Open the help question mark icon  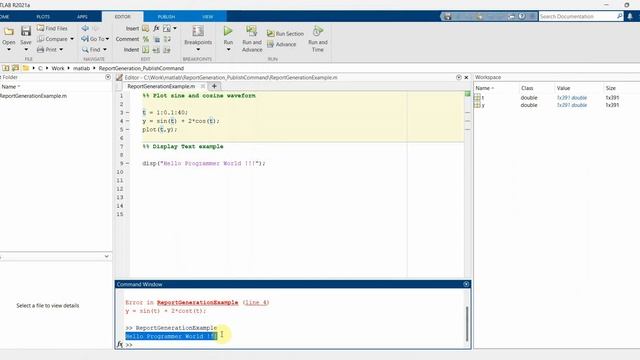click(x=522, y=16)
